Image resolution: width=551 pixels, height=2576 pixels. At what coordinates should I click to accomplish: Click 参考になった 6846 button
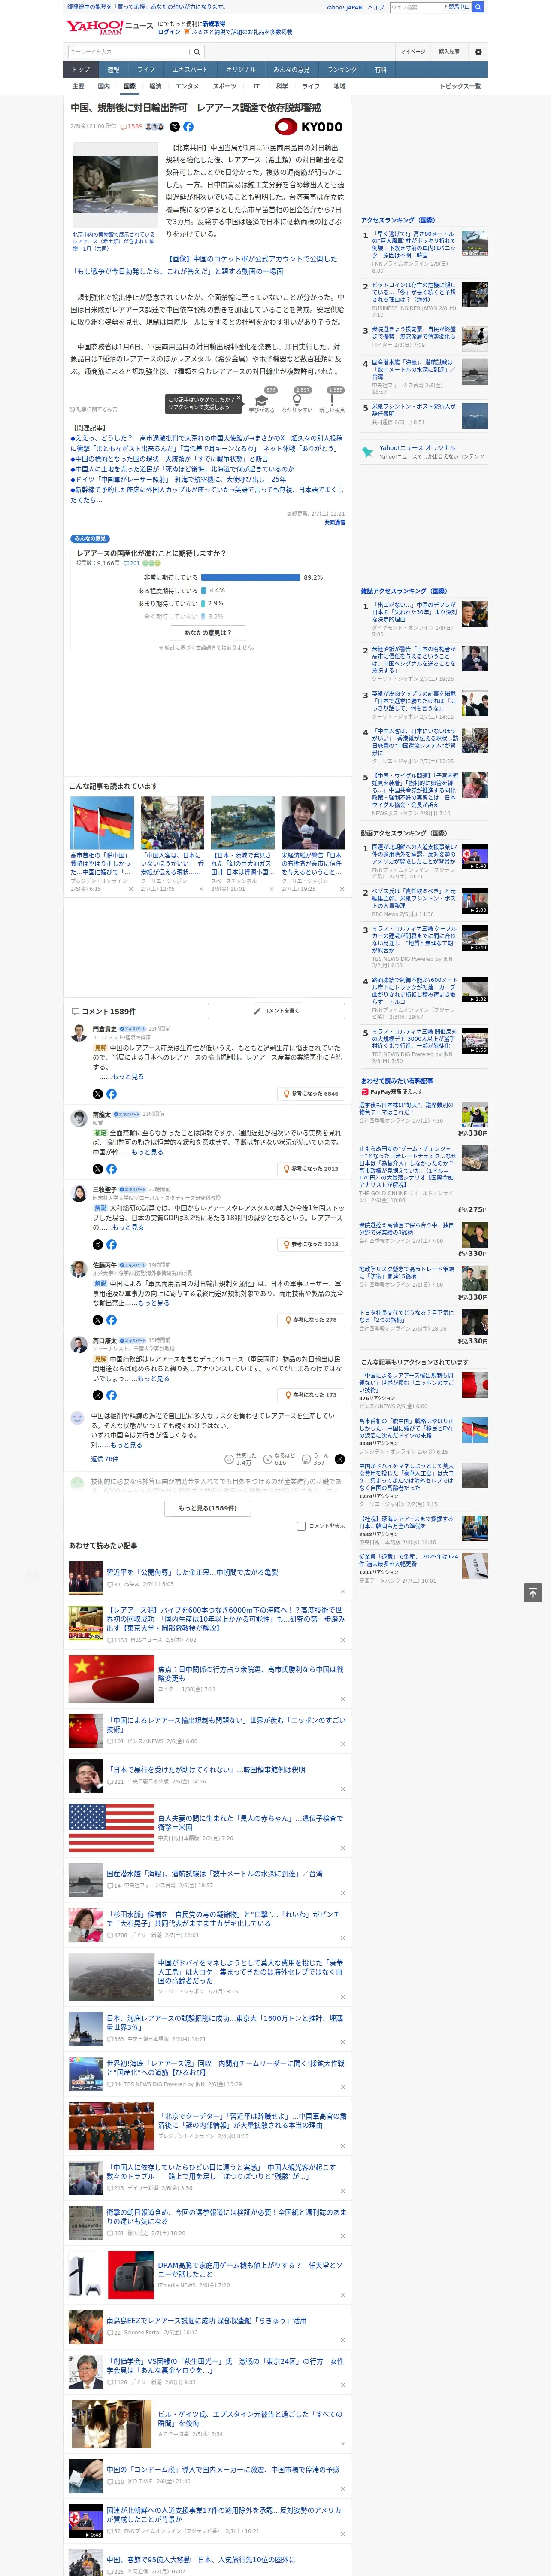(x=311, y=1093)
